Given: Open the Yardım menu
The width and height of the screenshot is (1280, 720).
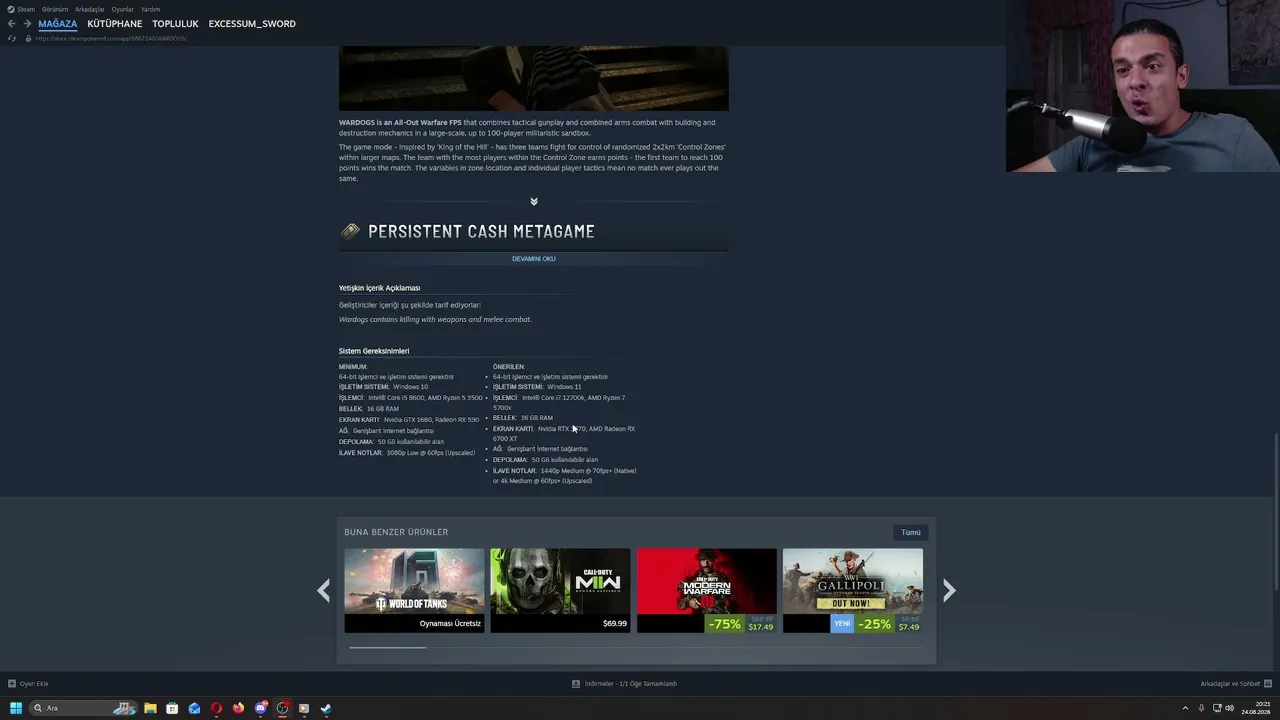Looking at the screenshot, I should (x=150, y=9).
